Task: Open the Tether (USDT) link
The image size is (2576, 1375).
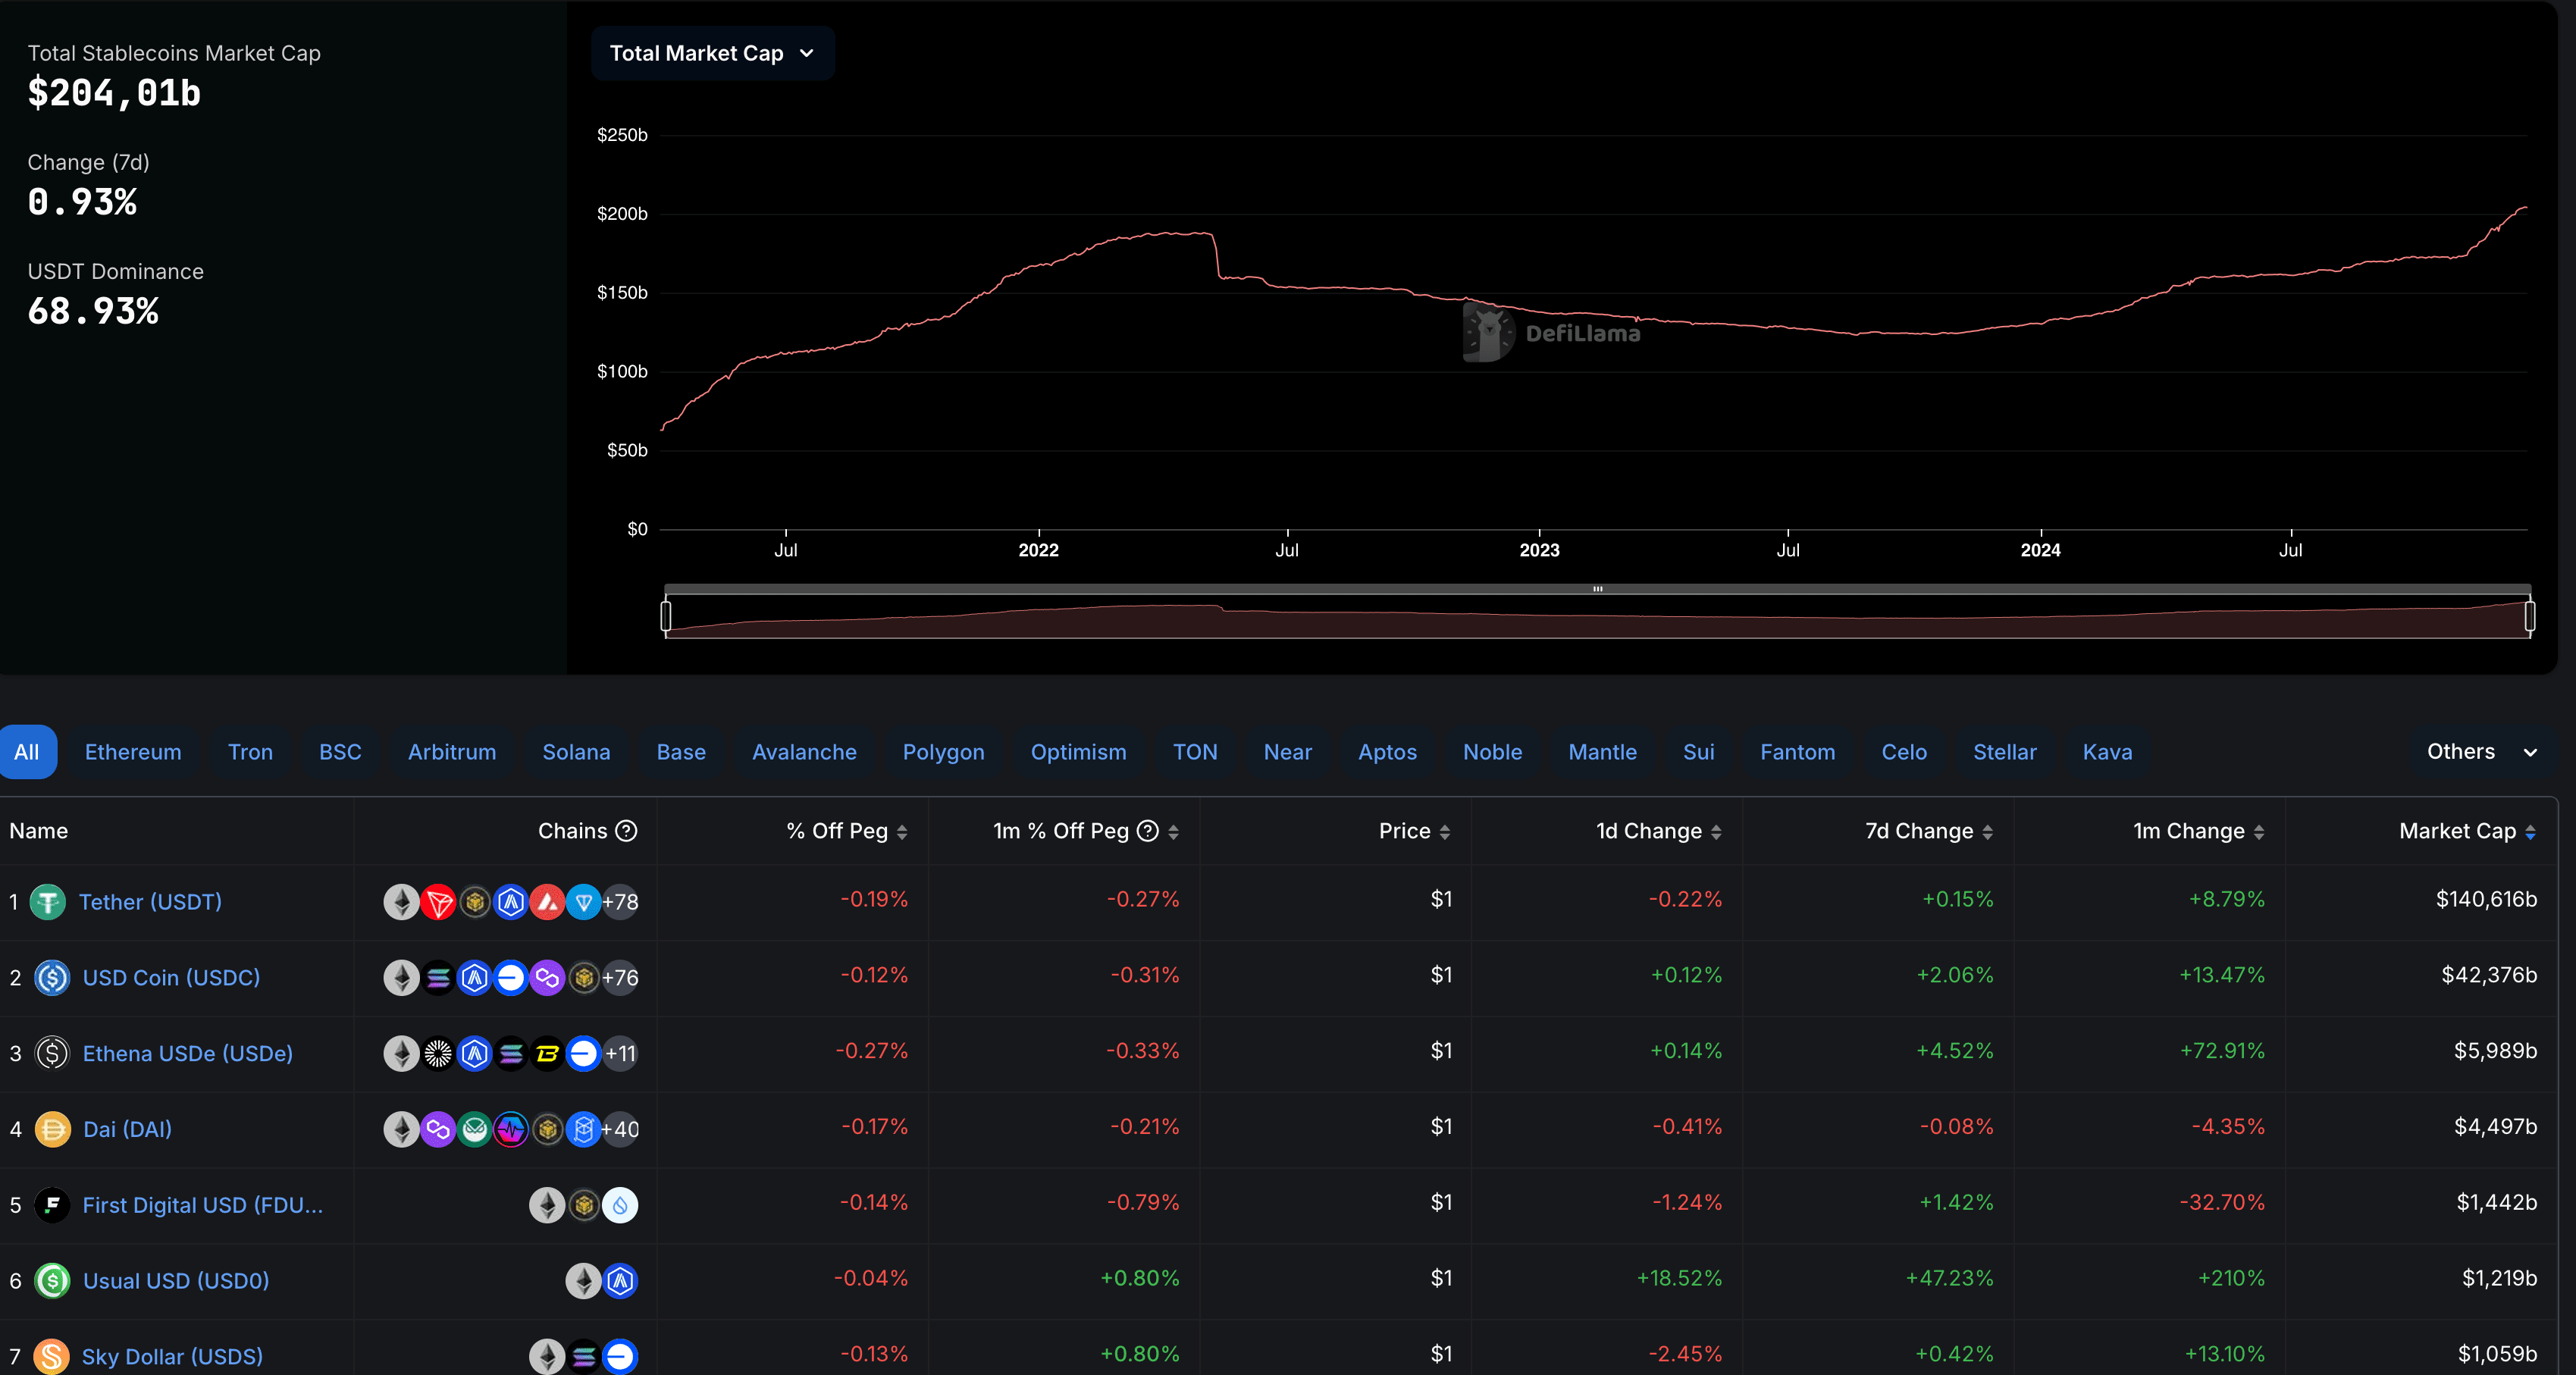Action: coord(150,902)
